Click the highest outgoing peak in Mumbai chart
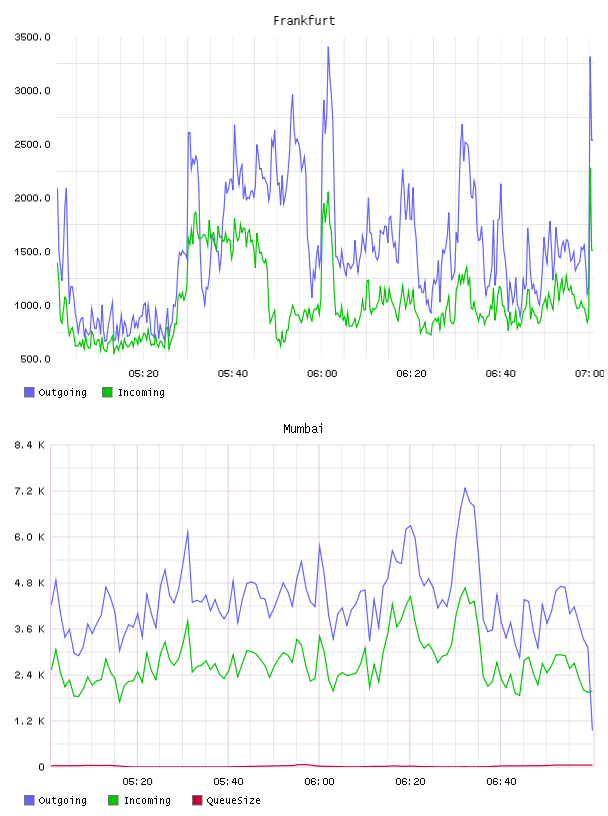This screenshot has width=608, height=816. (x=465, y=488)
